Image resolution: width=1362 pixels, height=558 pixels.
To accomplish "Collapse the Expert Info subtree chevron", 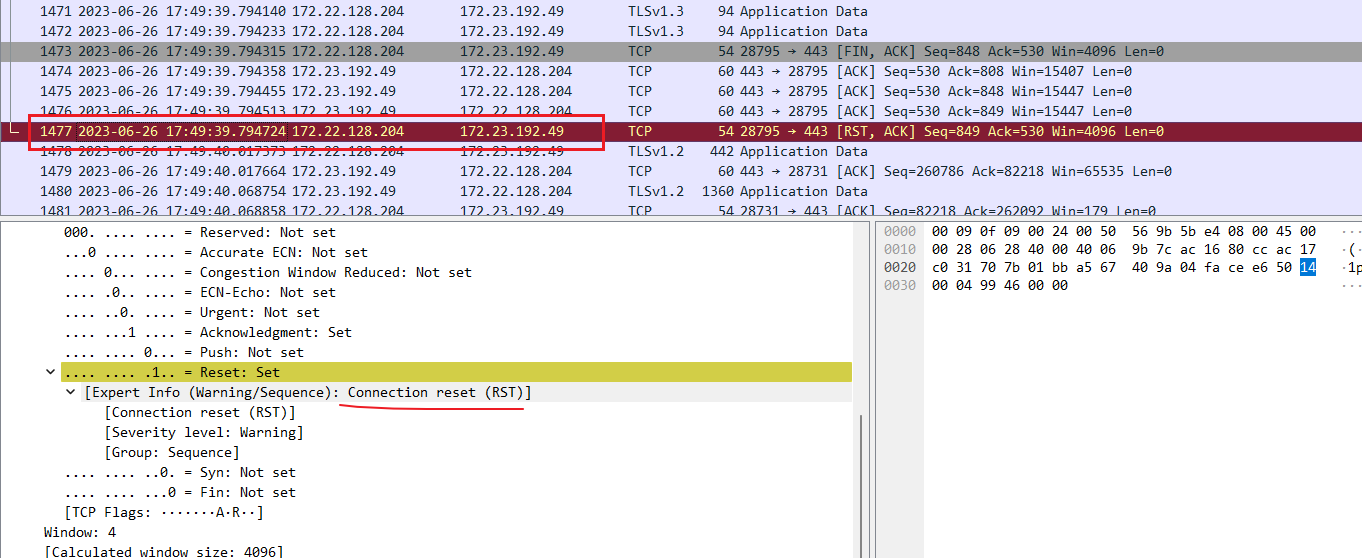I will pyautogui.click(x=70, y=392).
